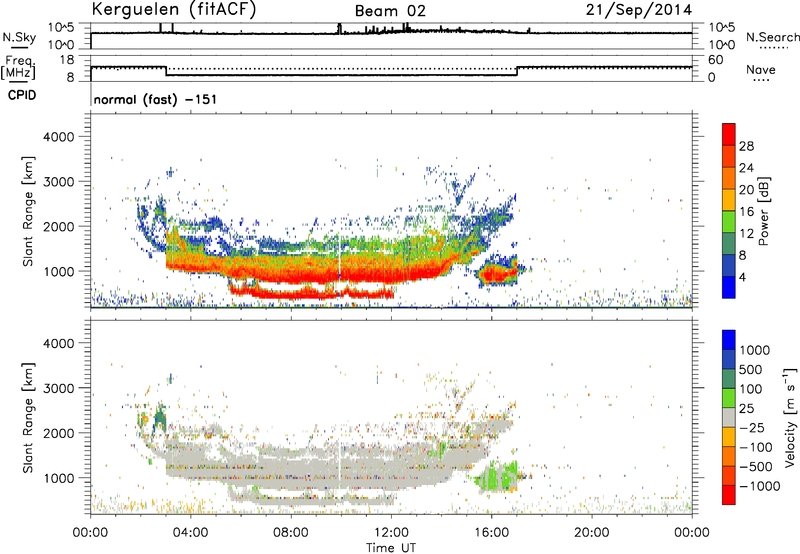Click the velocity panel 'Slant Range [km]' label
The width and height of the screenshot is (800, 554).
pos(28,418)
